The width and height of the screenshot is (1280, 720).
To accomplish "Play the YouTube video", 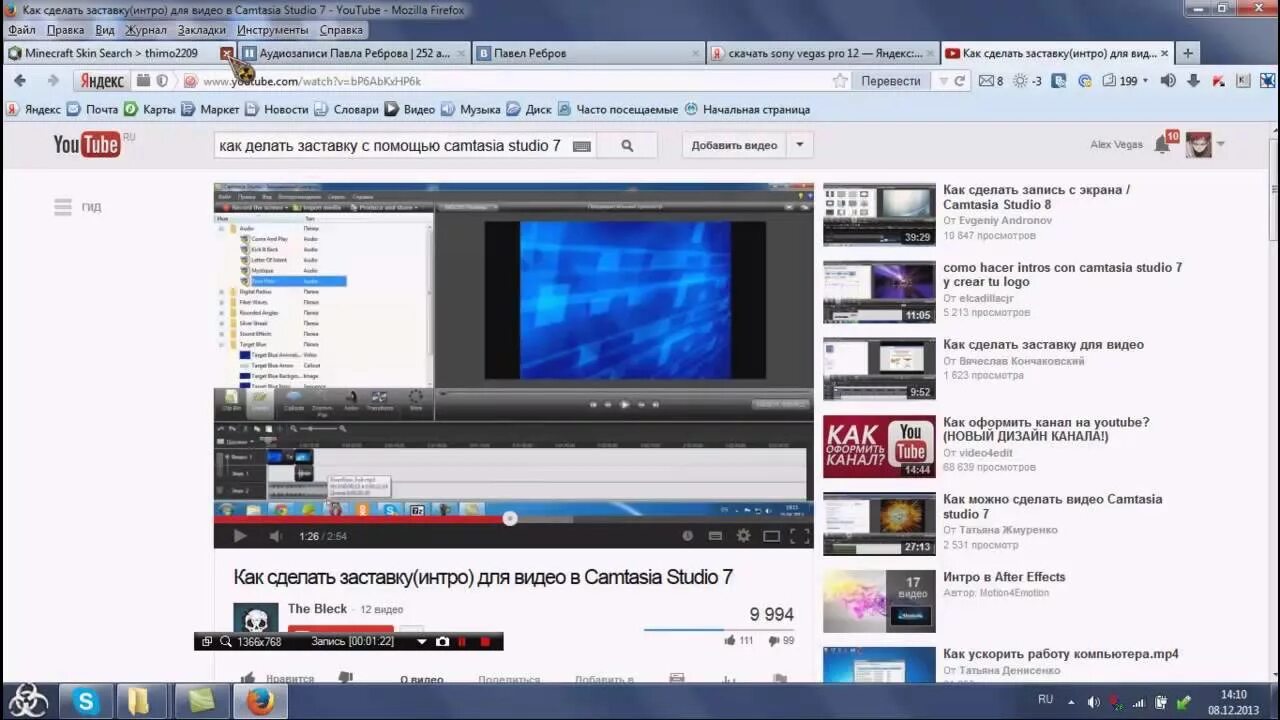I will click(240, 536).
